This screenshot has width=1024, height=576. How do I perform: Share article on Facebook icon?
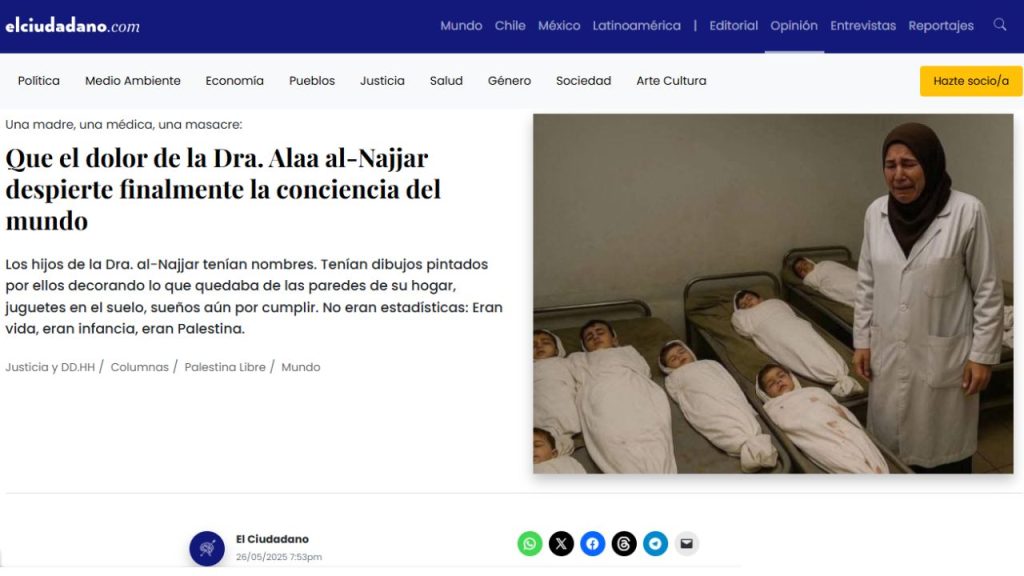tap(592, 543)
